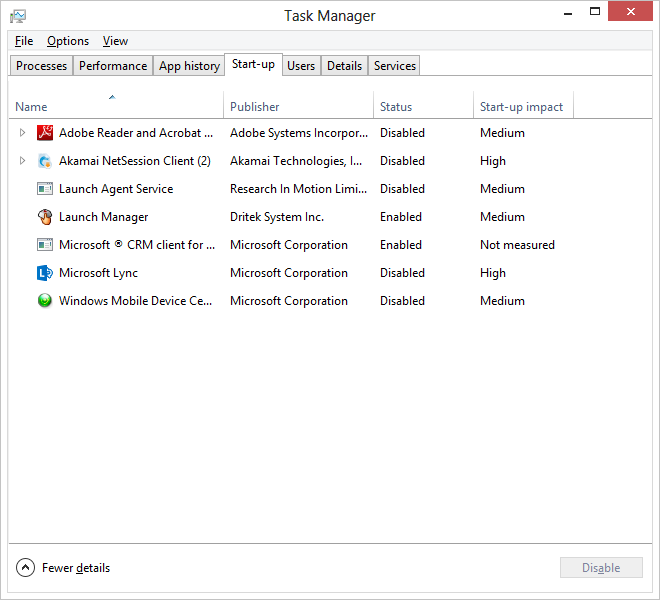Screen dimensions: 660x600
Task: Switch to the Users tab
Action: (301, 66)
